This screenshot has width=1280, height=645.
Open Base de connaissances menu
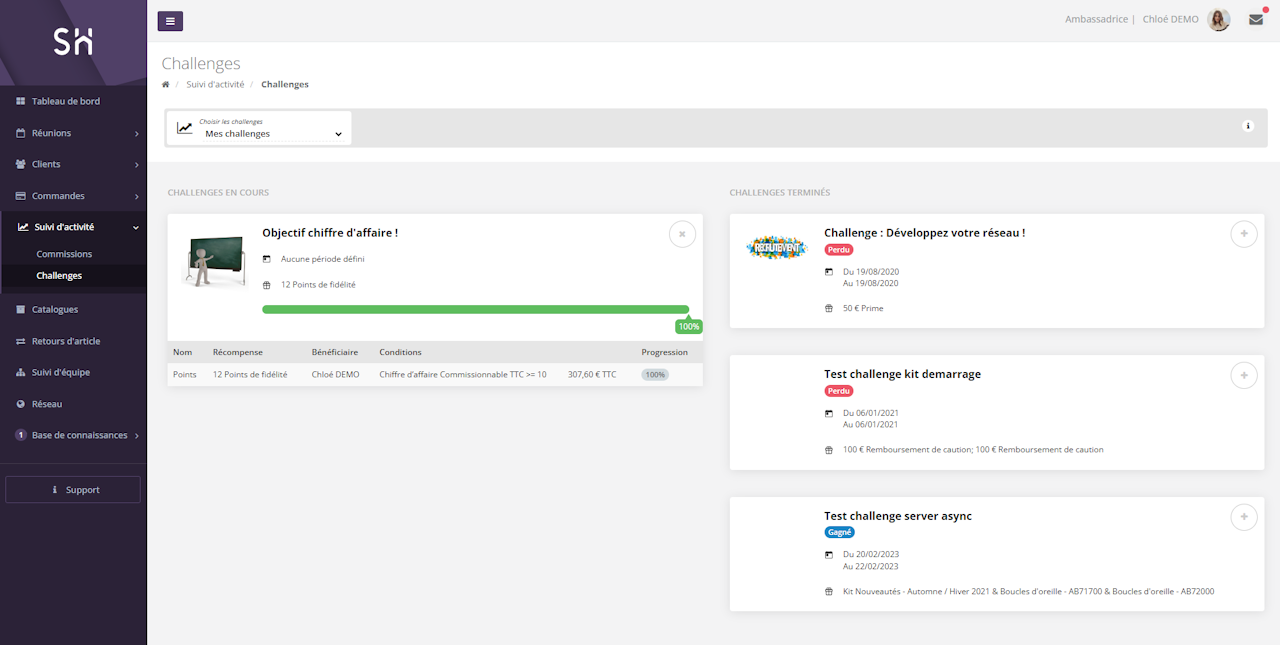pos(79,435)
